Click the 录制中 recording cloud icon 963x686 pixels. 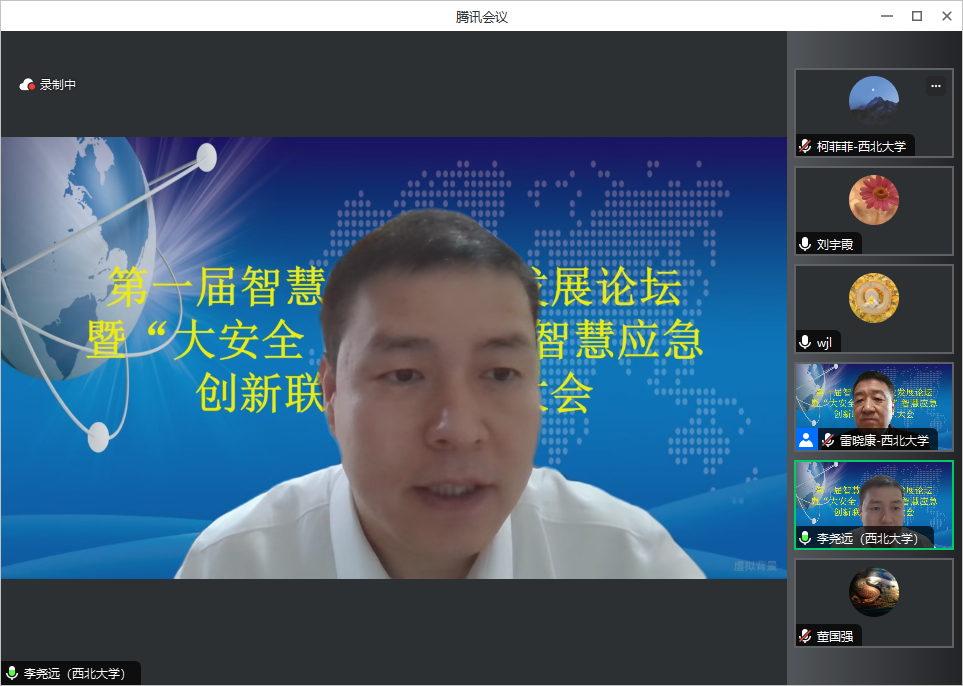tap(27, 85)
